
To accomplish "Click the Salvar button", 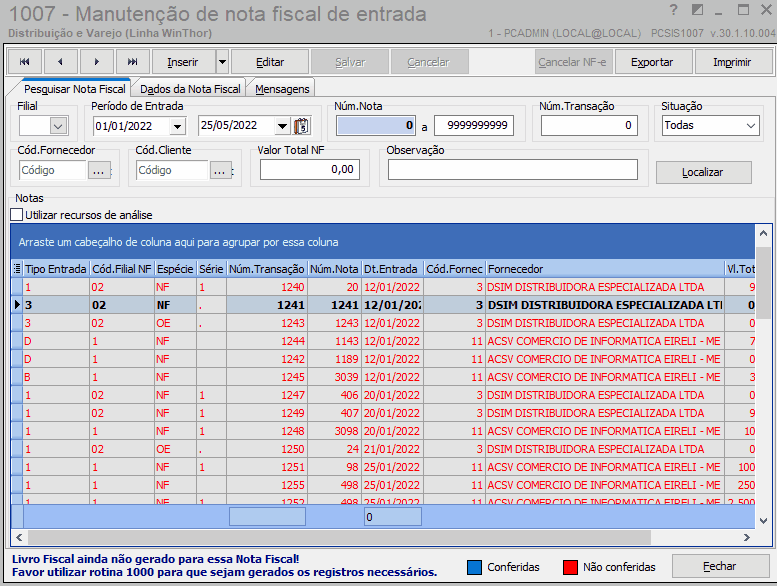I will tap(350, 62).
